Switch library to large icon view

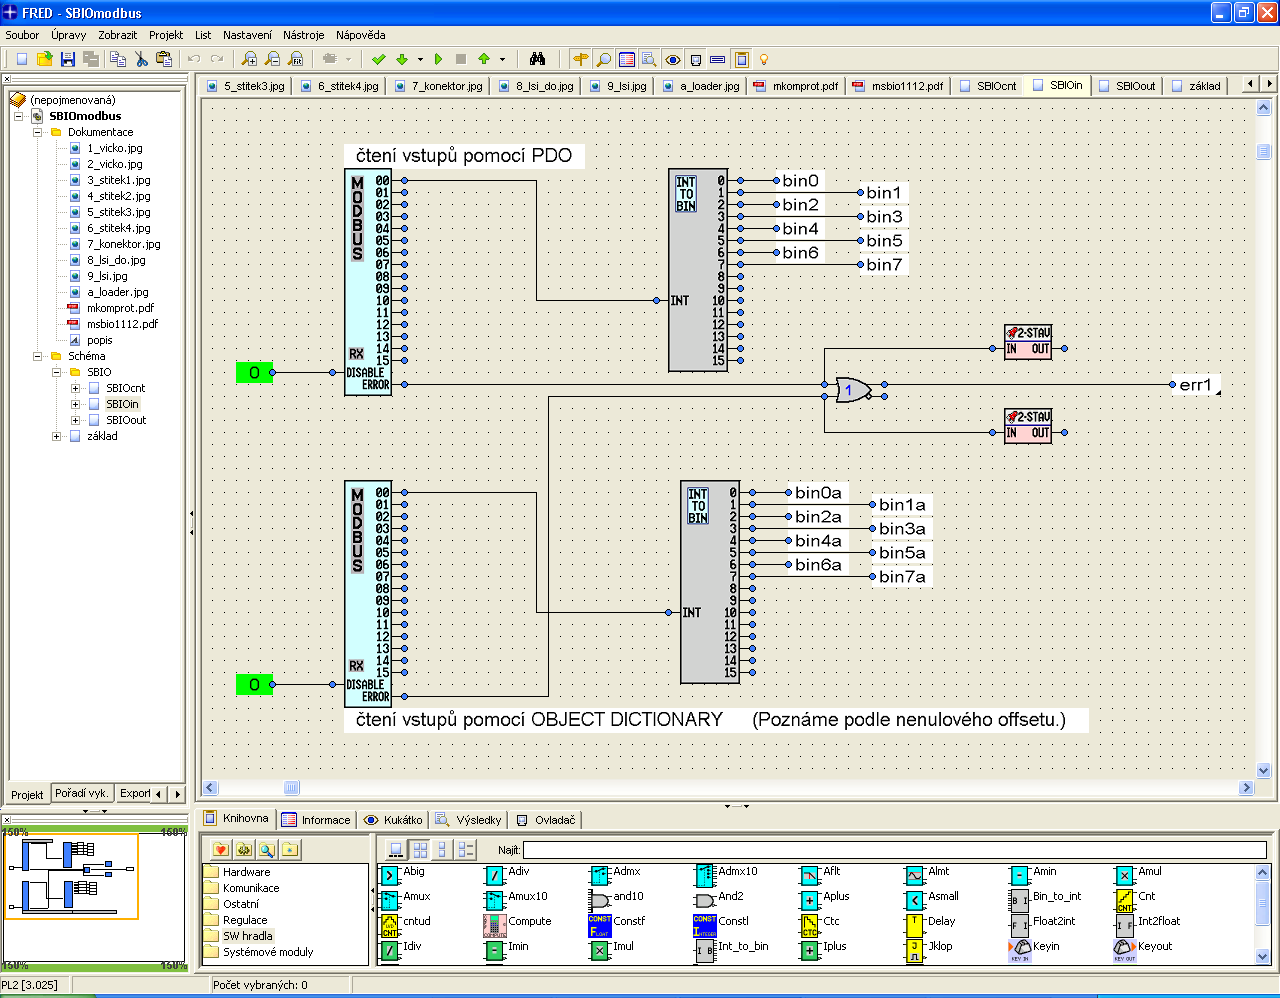coord(396,850)
